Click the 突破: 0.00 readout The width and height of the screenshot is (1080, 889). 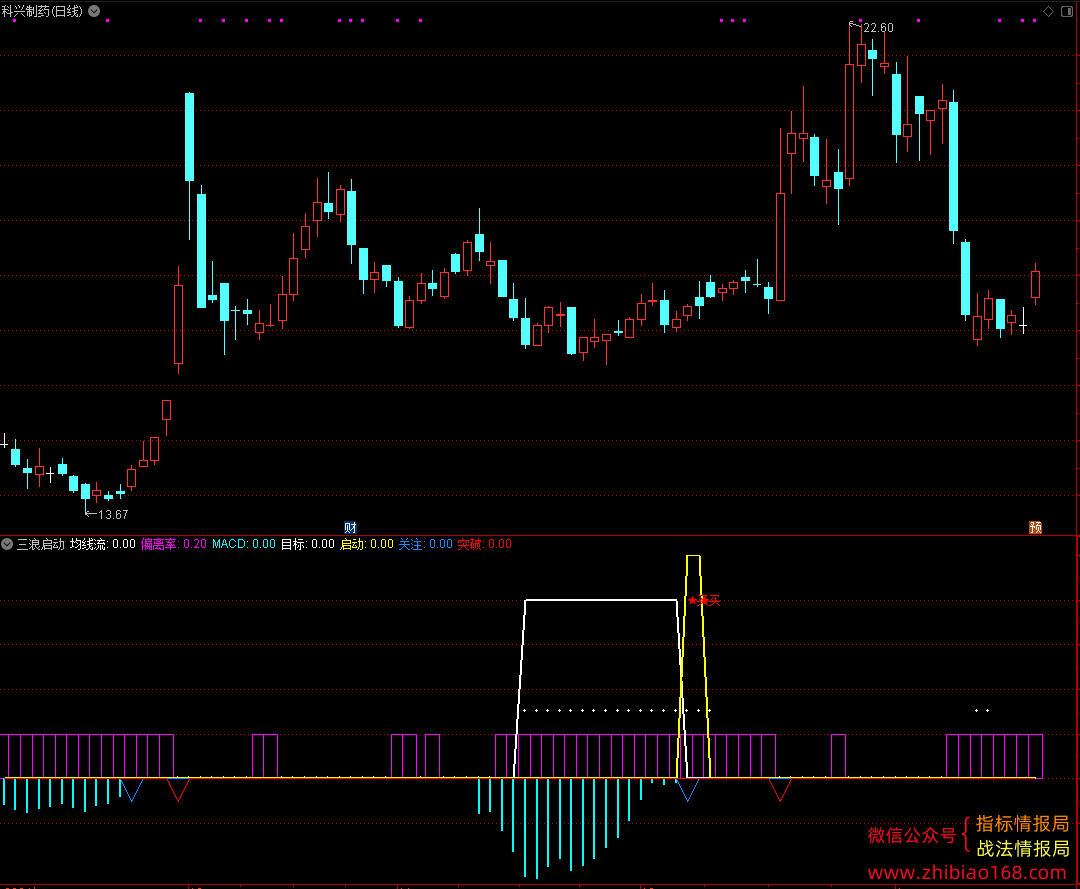485,544
